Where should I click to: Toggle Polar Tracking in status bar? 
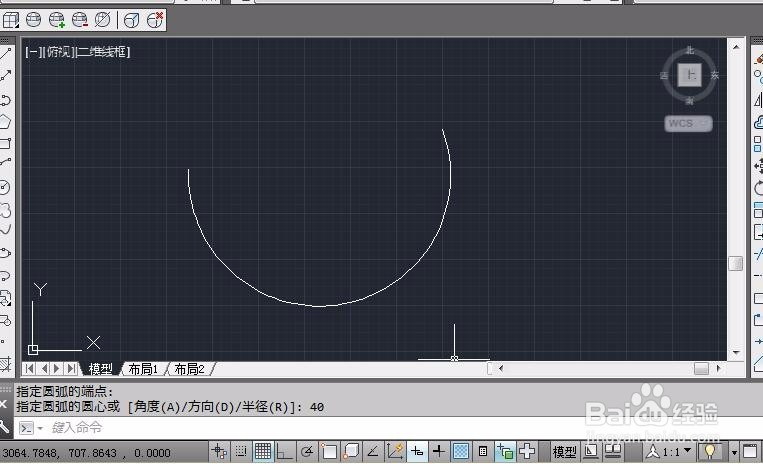(307, 452)
